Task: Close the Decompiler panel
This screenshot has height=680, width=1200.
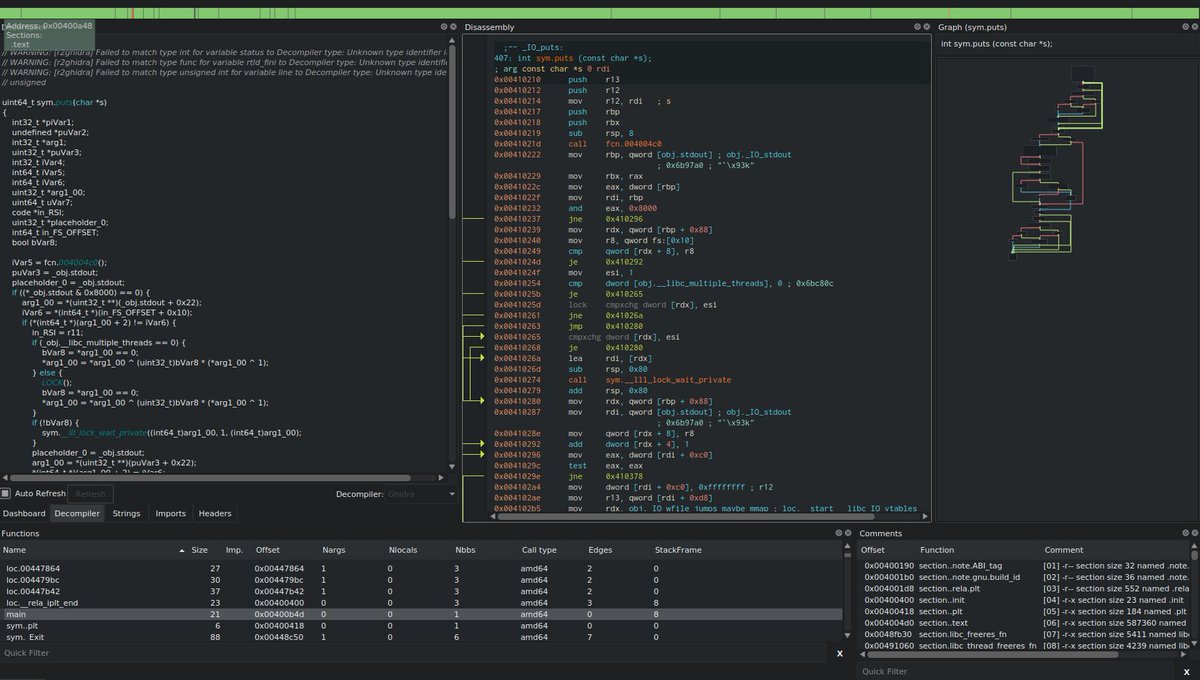Action: [x=453, y=27]
